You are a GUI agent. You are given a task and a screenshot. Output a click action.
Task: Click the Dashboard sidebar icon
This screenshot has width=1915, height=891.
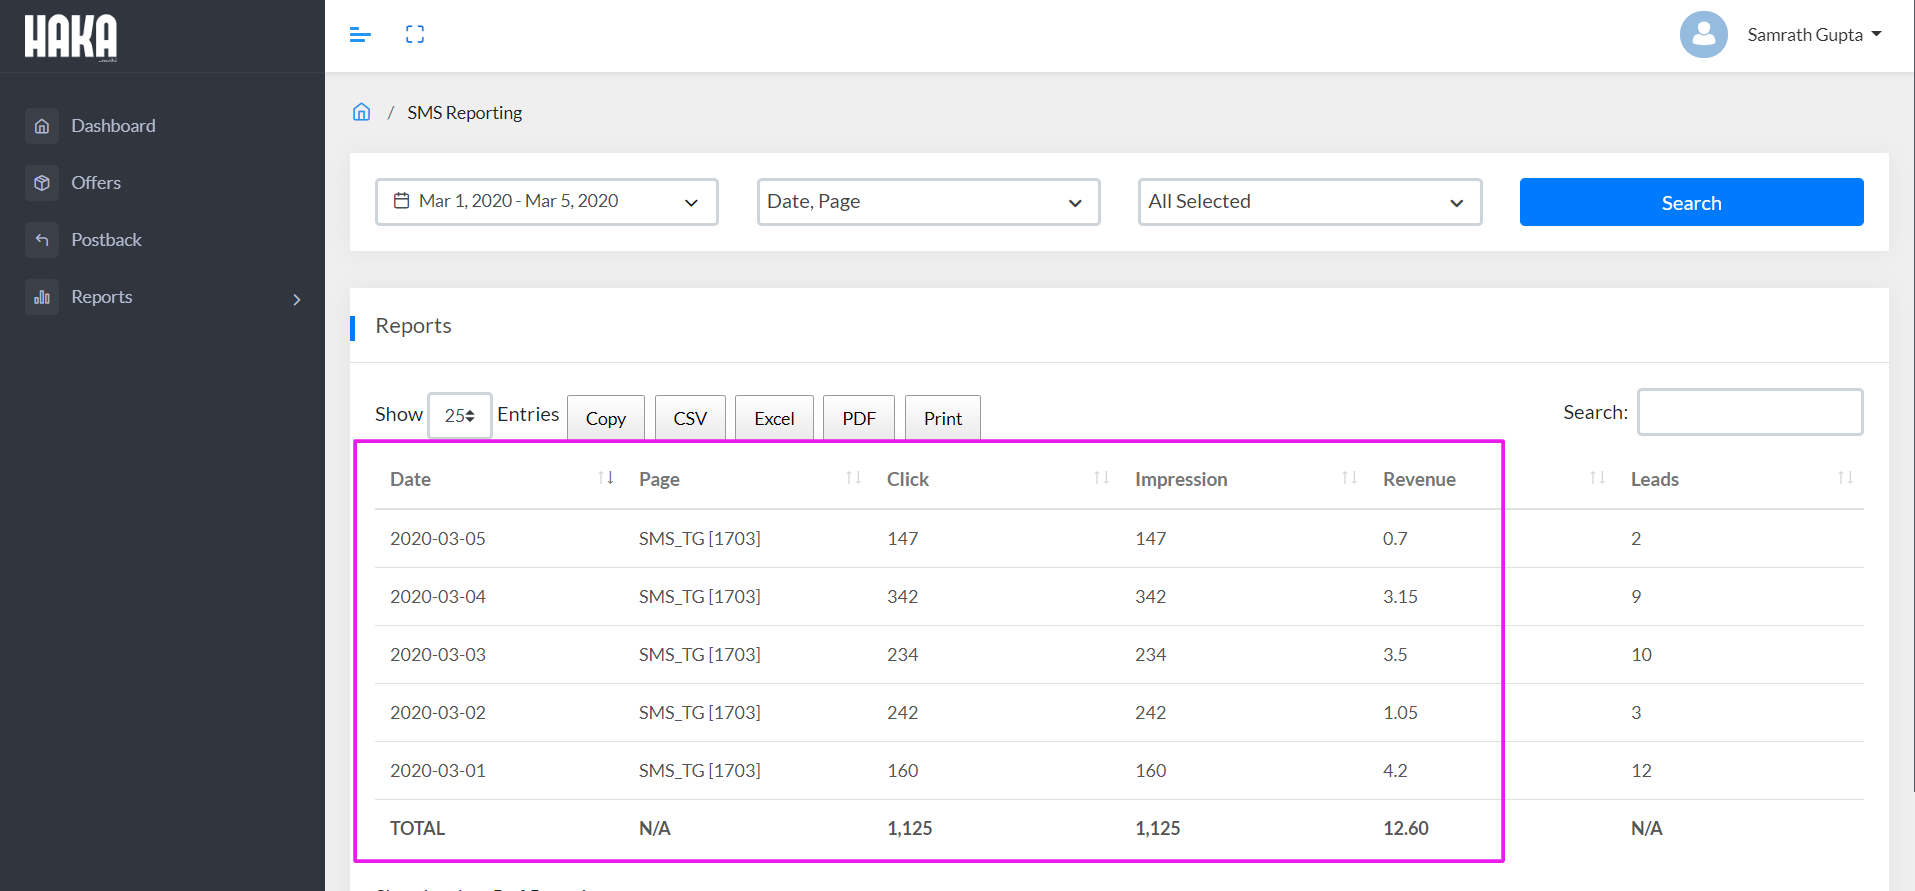click(42, 126)
